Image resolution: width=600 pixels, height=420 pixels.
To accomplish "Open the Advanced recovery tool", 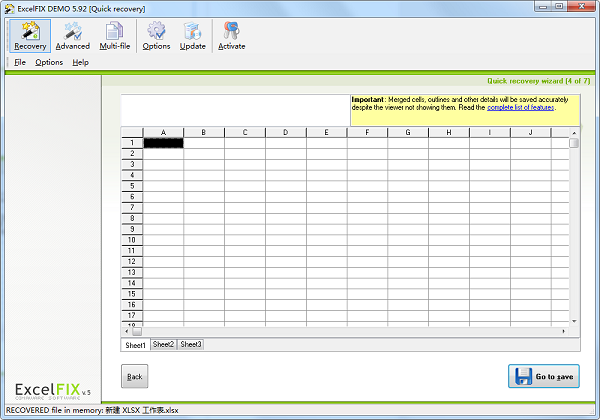I will [x=72, y=35].
